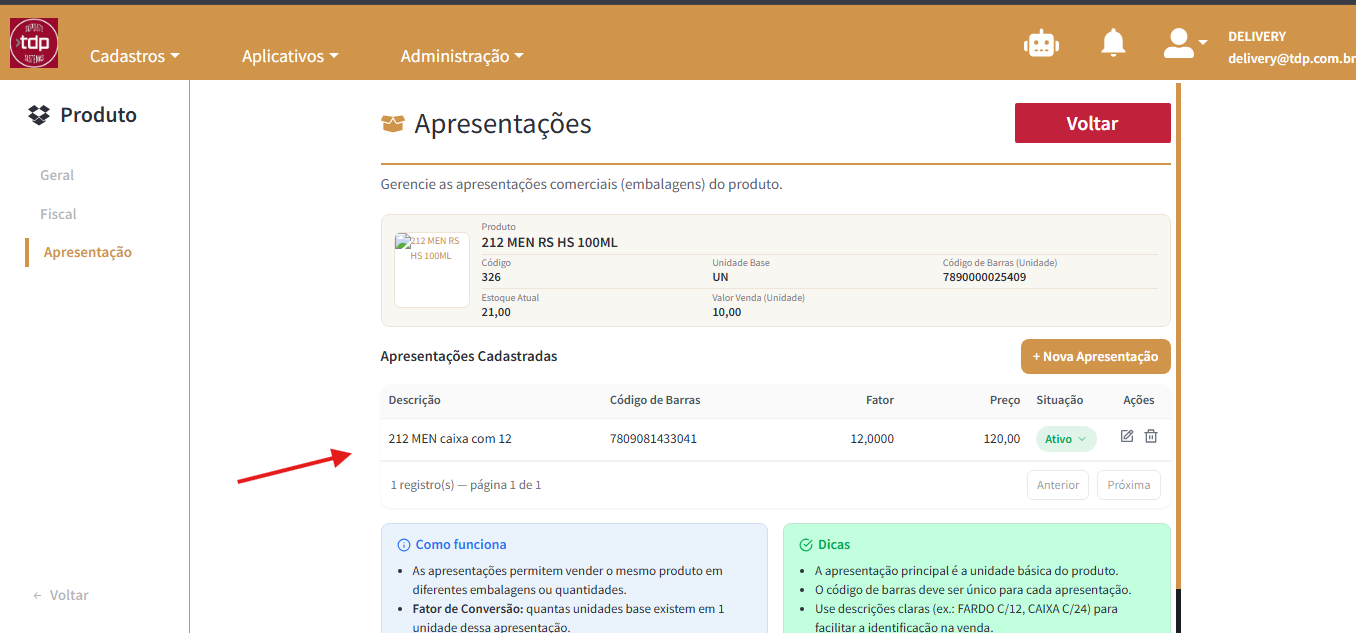Click the barcode 7809081433041 cell

pos(653,439)
